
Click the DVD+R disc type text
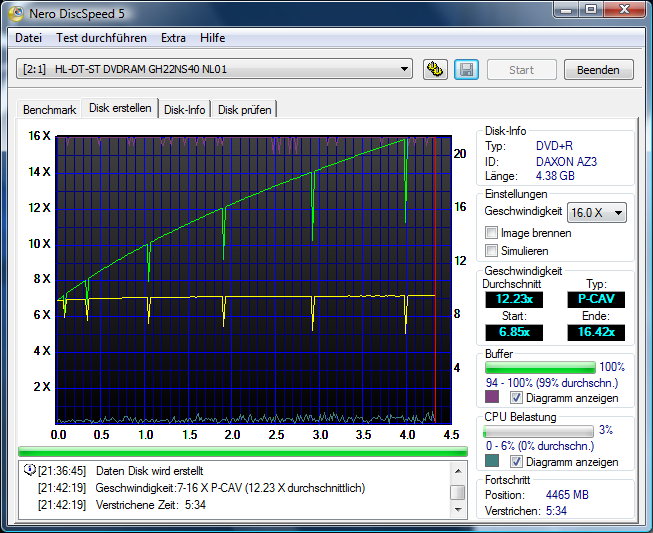pyautogui.click(x=554, y=146)
